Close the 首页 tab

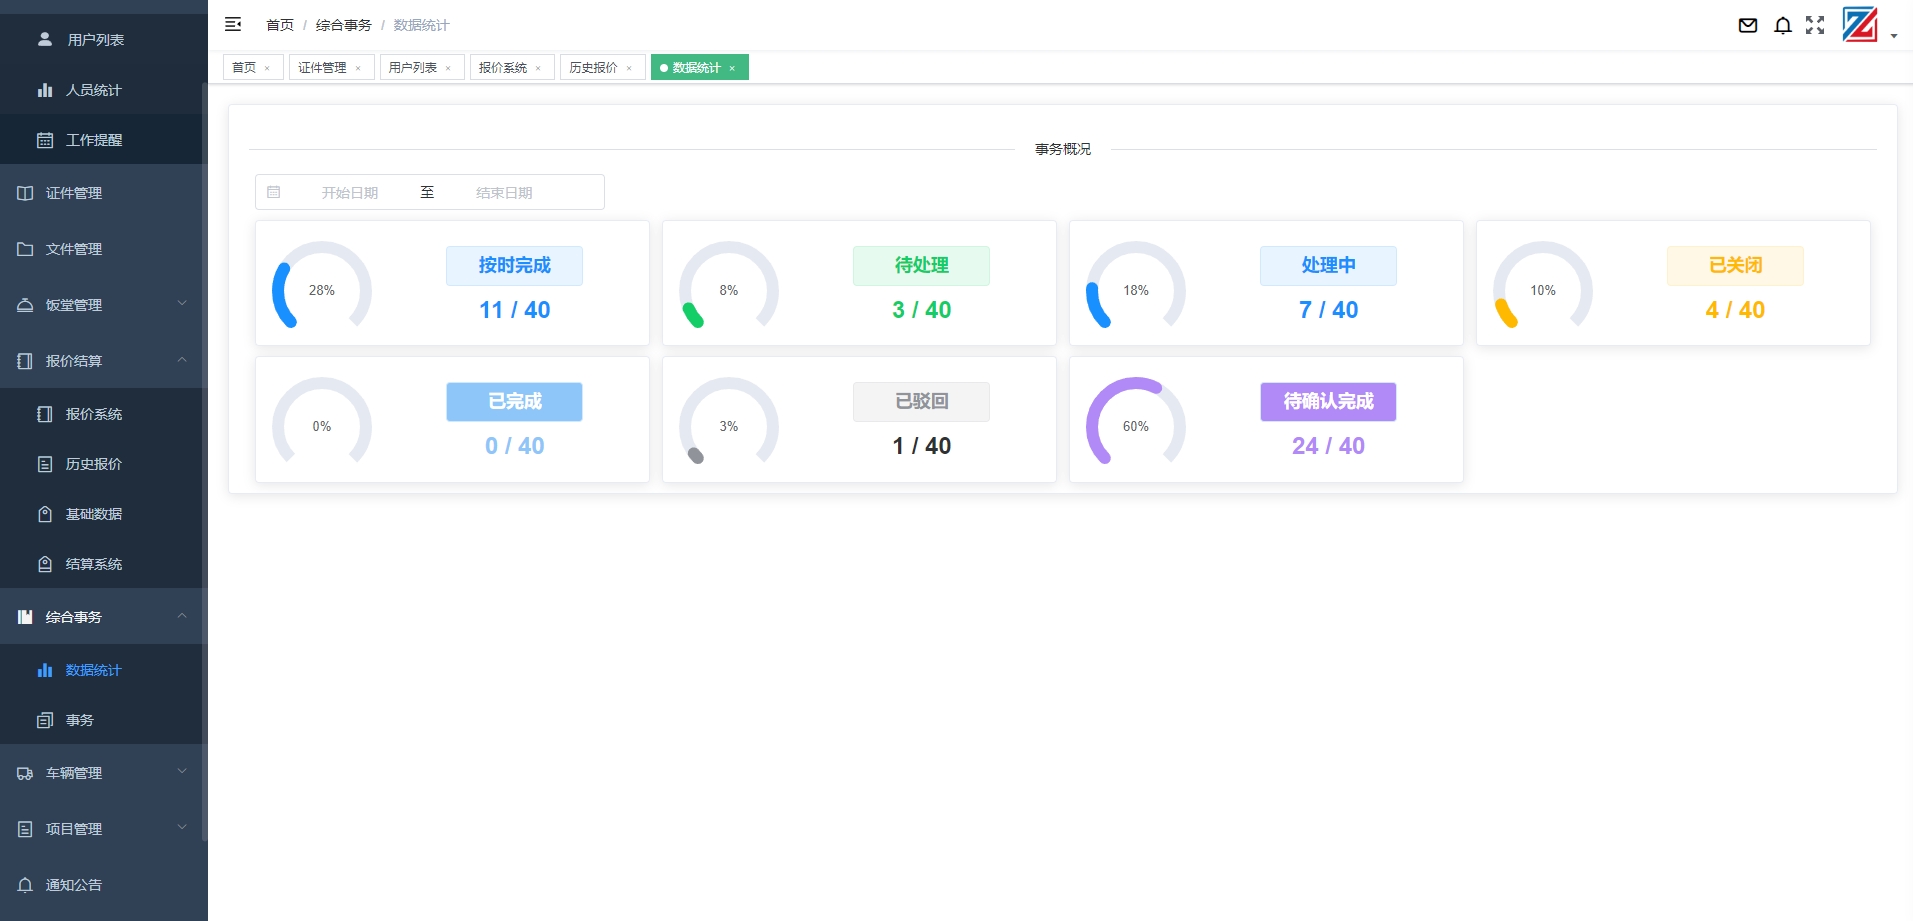[267, 68]
